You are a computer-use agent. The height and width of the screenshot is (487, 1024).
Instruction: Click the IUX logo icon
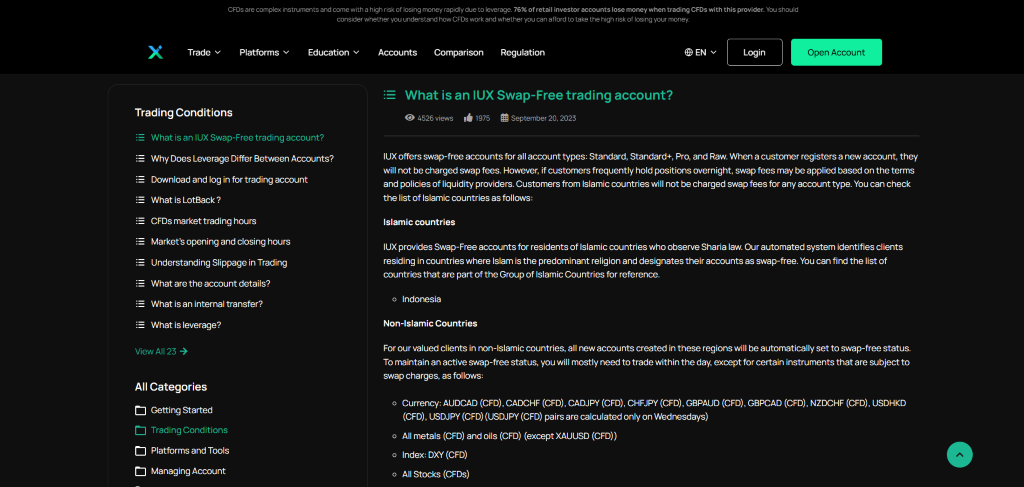[155, 52]
